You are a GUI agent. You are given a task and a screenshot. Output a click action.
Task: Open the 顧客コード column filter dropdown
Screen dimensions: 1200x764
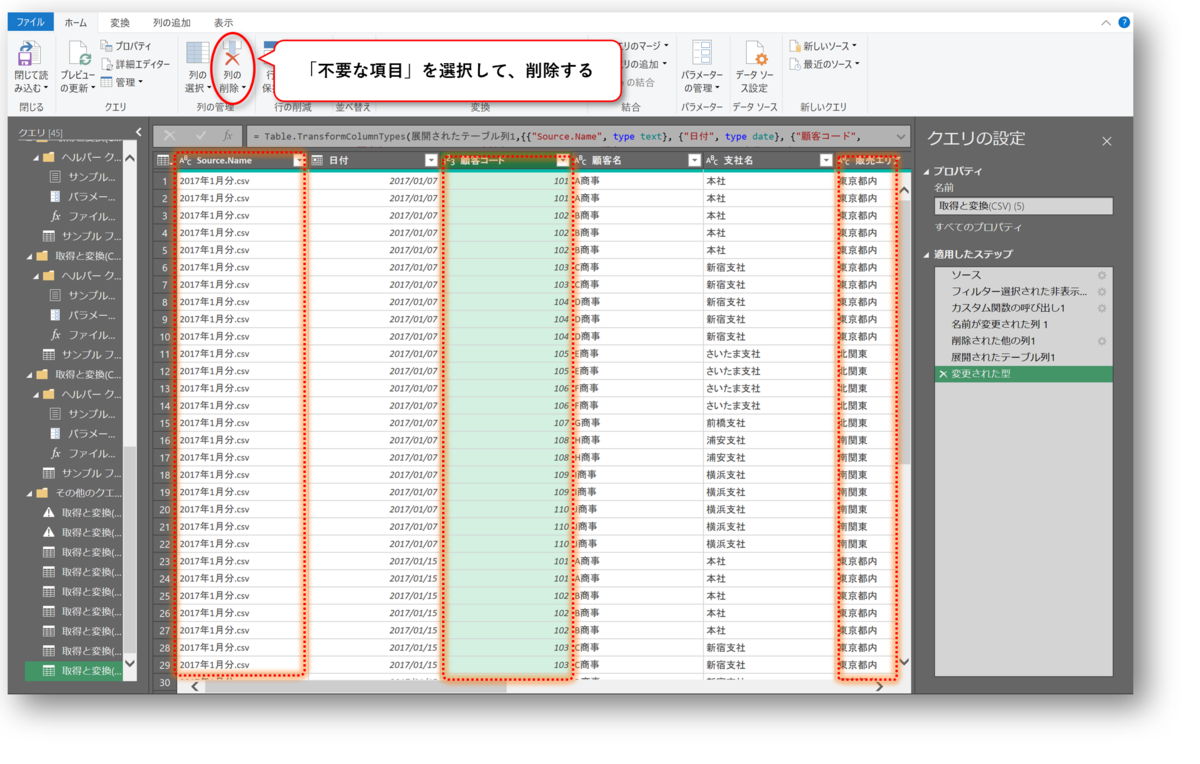(565, 161)
